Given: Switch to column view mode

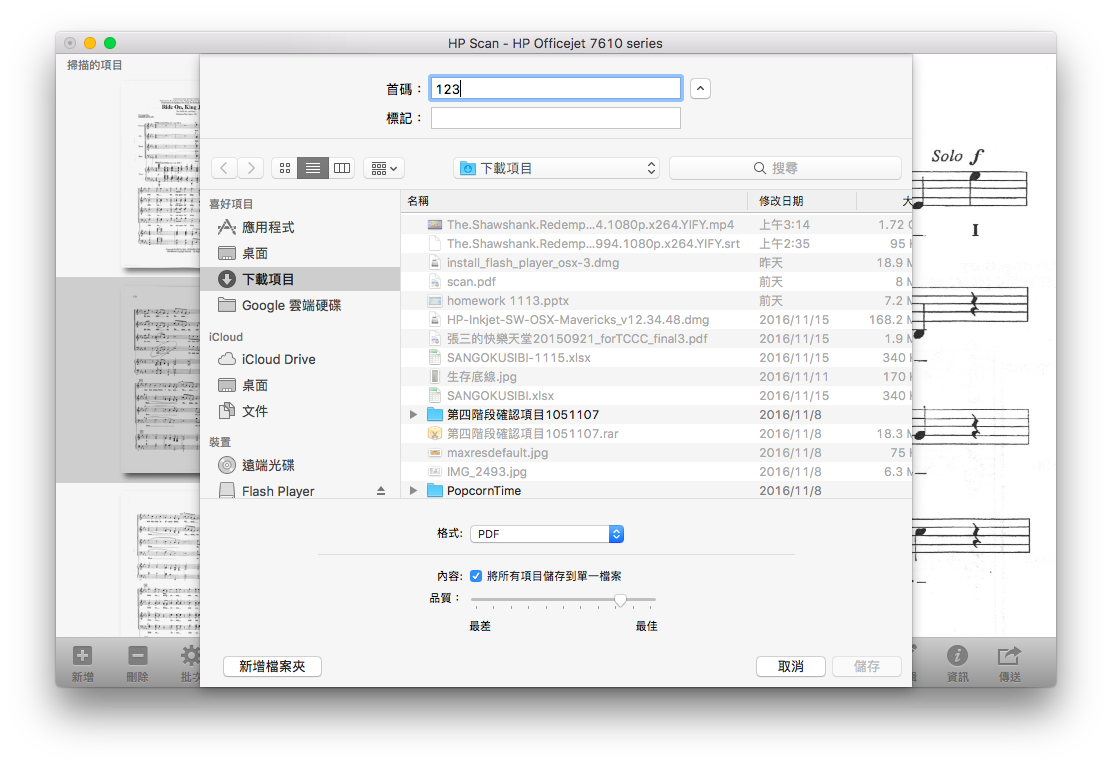Looking at the screenshot, I should pyautogui.click(x=342, y=168).
